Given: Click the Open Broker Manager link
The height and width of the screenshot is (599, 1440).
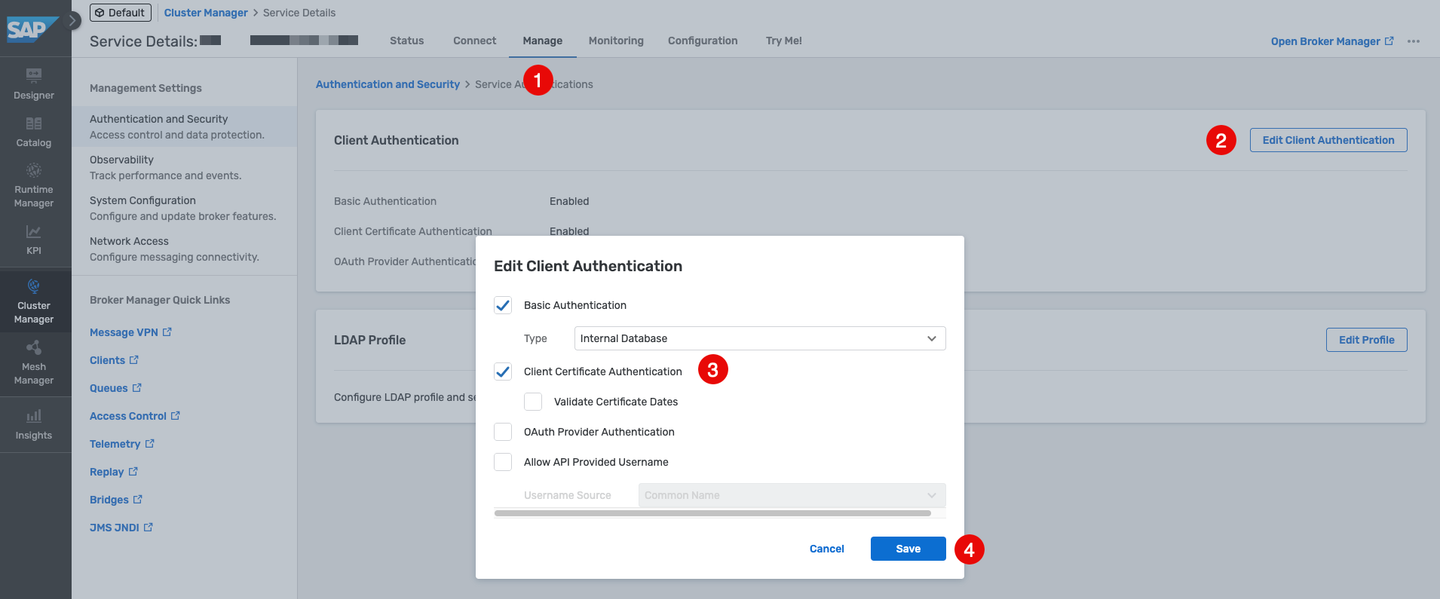Looking at the screenshot, I should pos(1332,41).
